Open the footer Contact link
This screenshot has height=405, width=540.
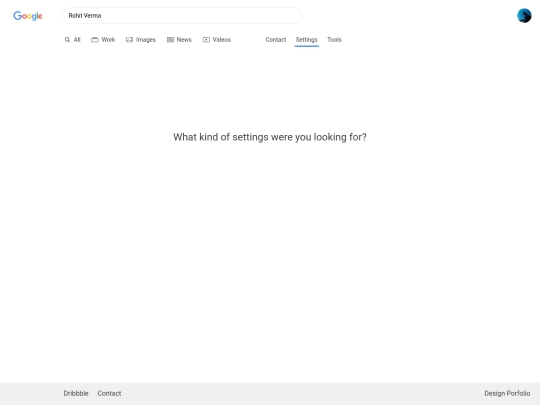point(109,393)
